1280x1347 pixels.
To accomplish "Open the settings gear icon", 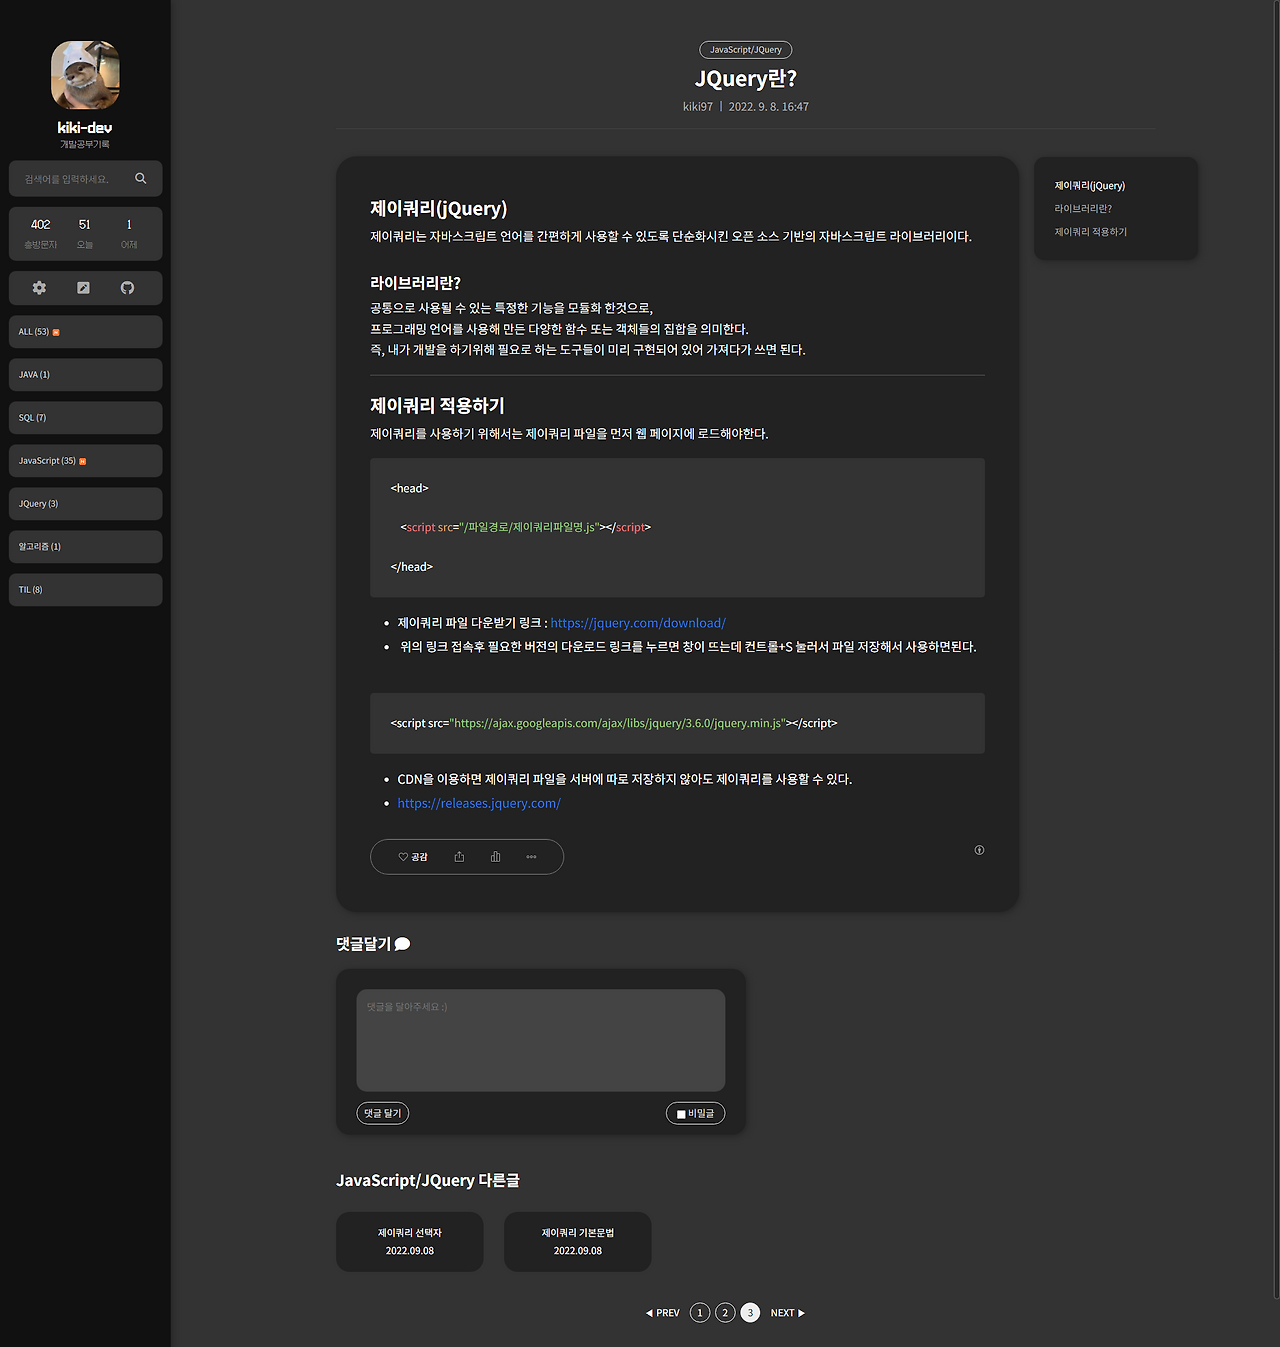I will (39, 288).
